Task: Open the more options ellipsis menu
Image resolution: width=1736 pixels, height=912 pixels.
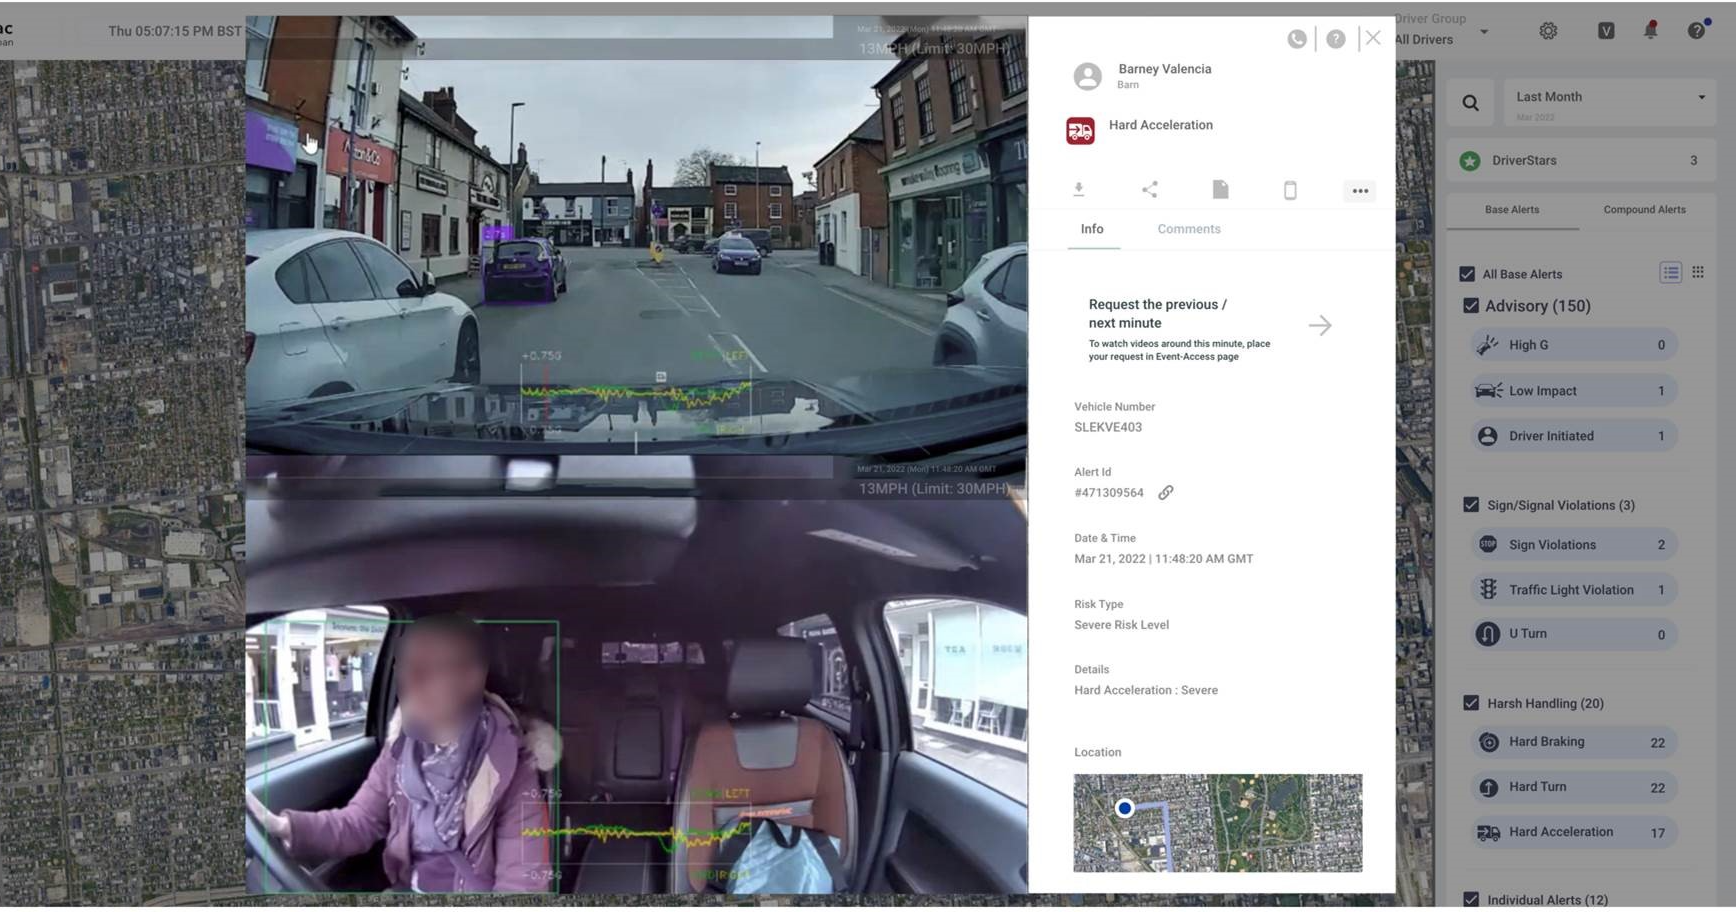Action: [x=1360, y=190]
